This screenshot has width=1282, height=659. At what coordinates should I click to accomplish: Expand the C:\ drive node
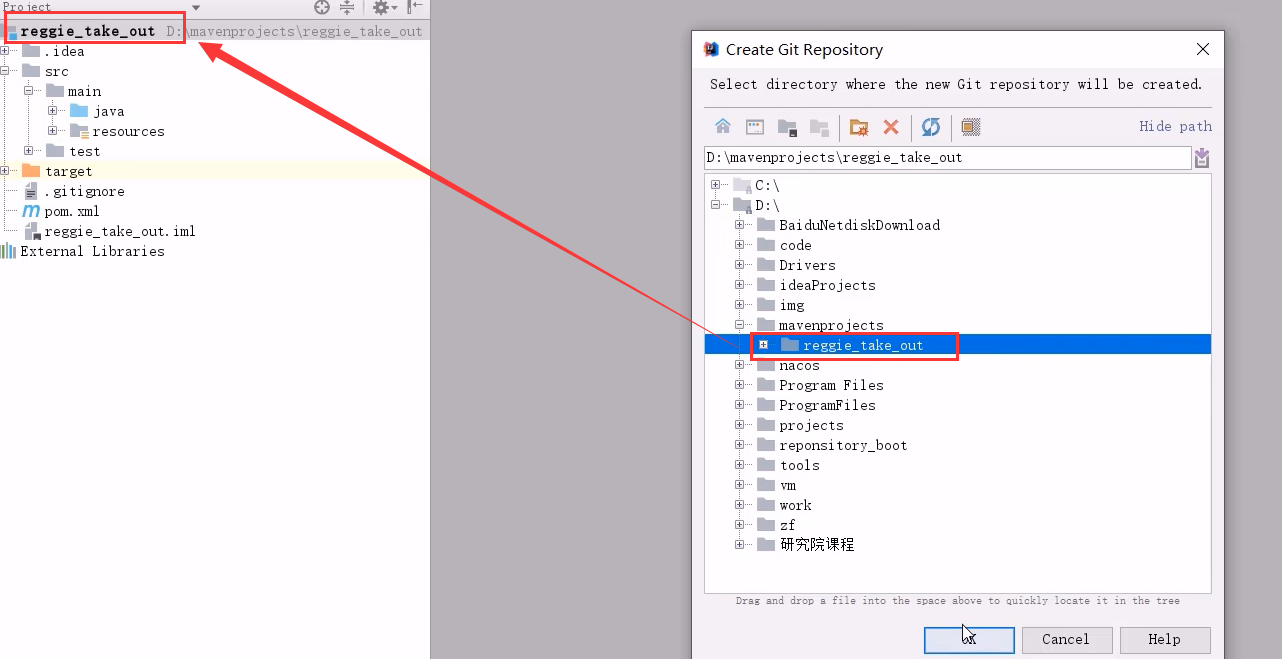point(715,185)
